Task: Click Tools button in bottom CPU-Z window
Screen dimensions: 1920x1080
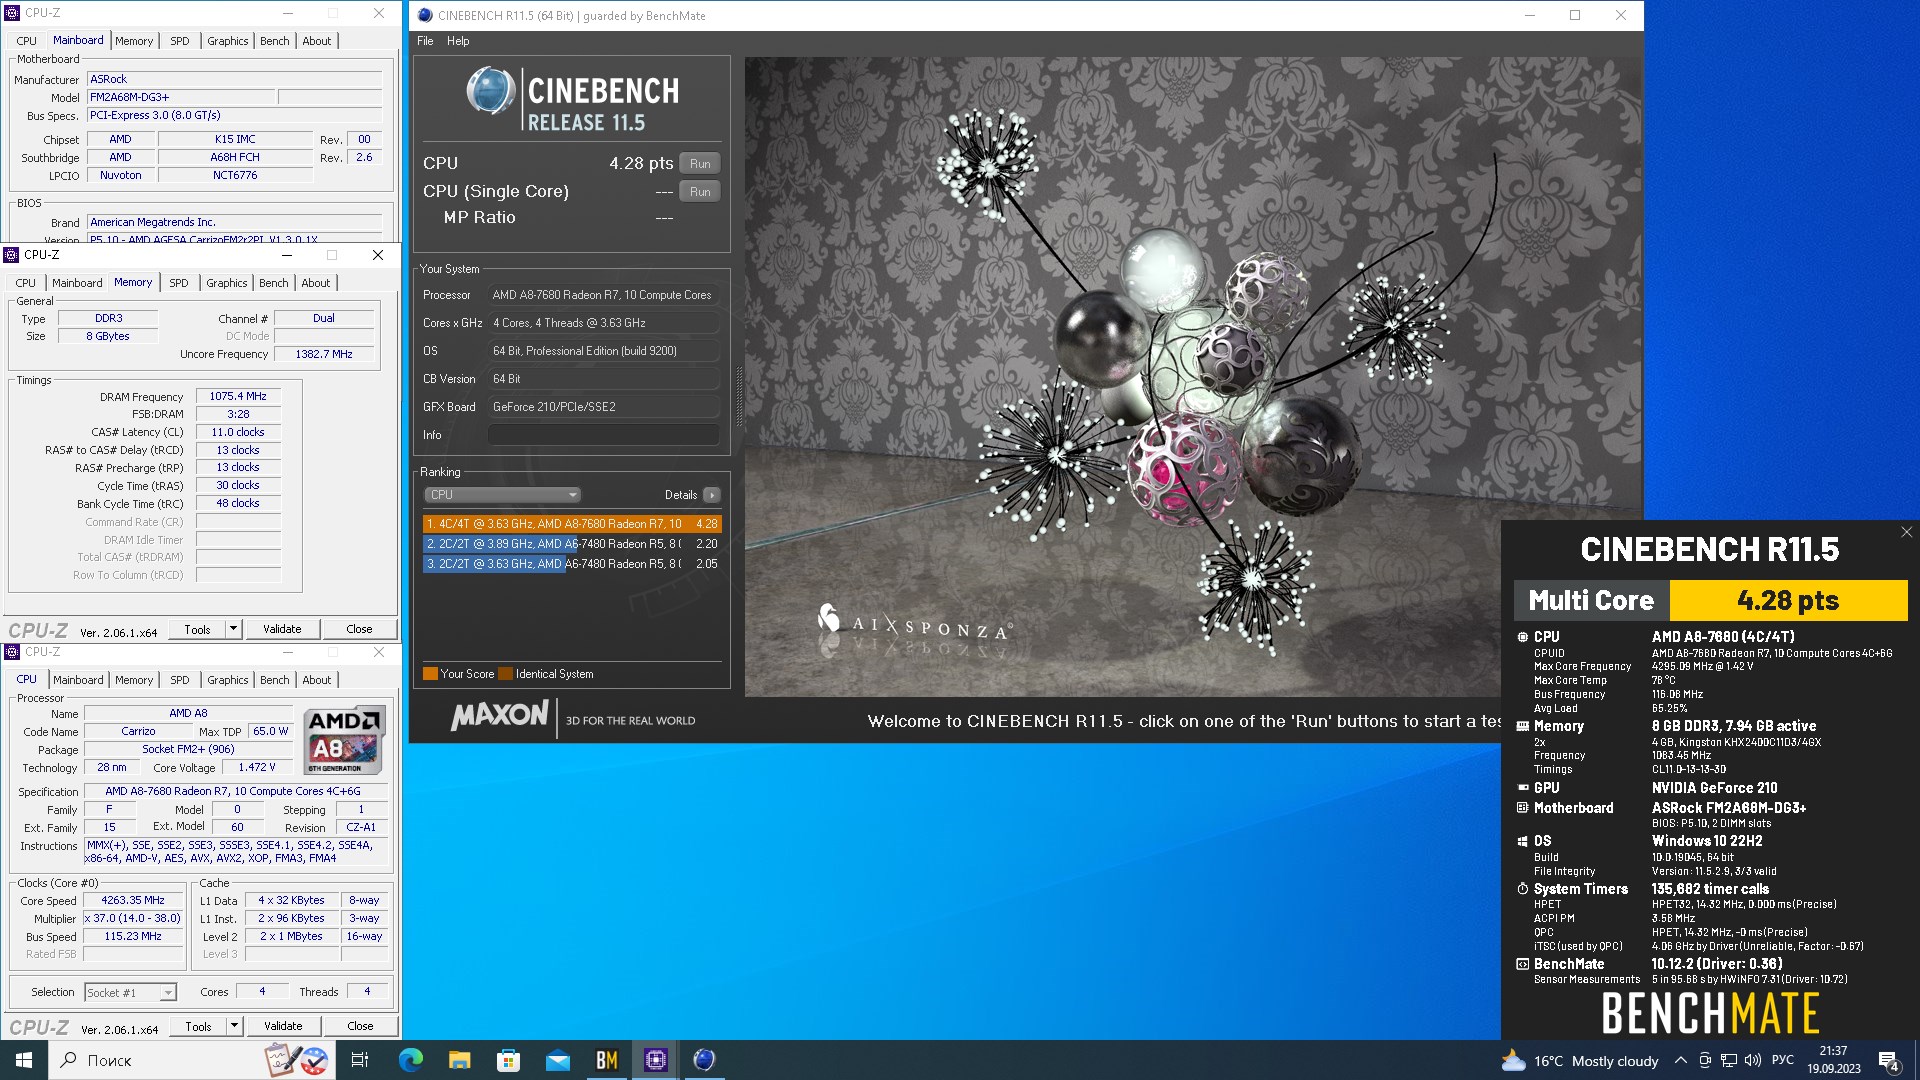Action: [x=199, y=1026]
